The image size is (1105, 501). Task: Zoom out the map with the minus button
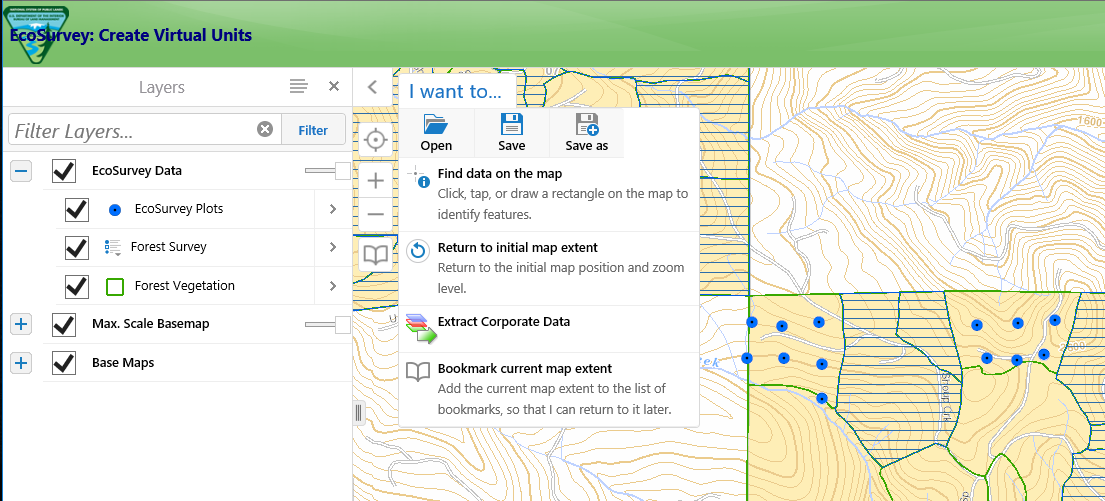click(x=376, y=214)
